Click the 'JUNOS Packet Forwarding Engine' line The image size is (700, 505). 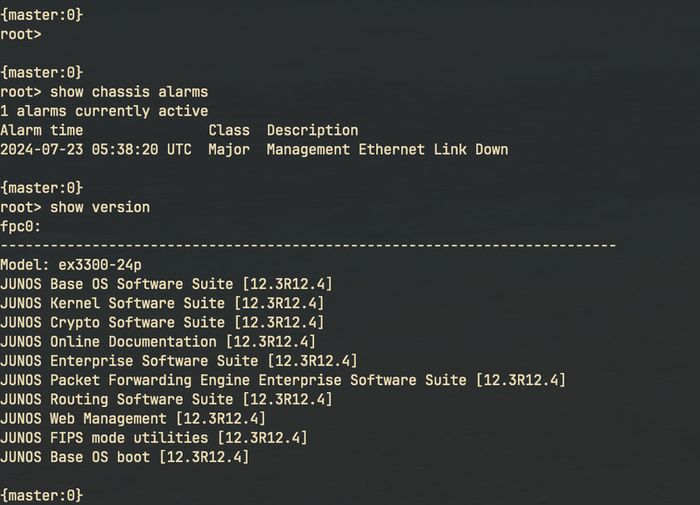[x=283, y=380]
